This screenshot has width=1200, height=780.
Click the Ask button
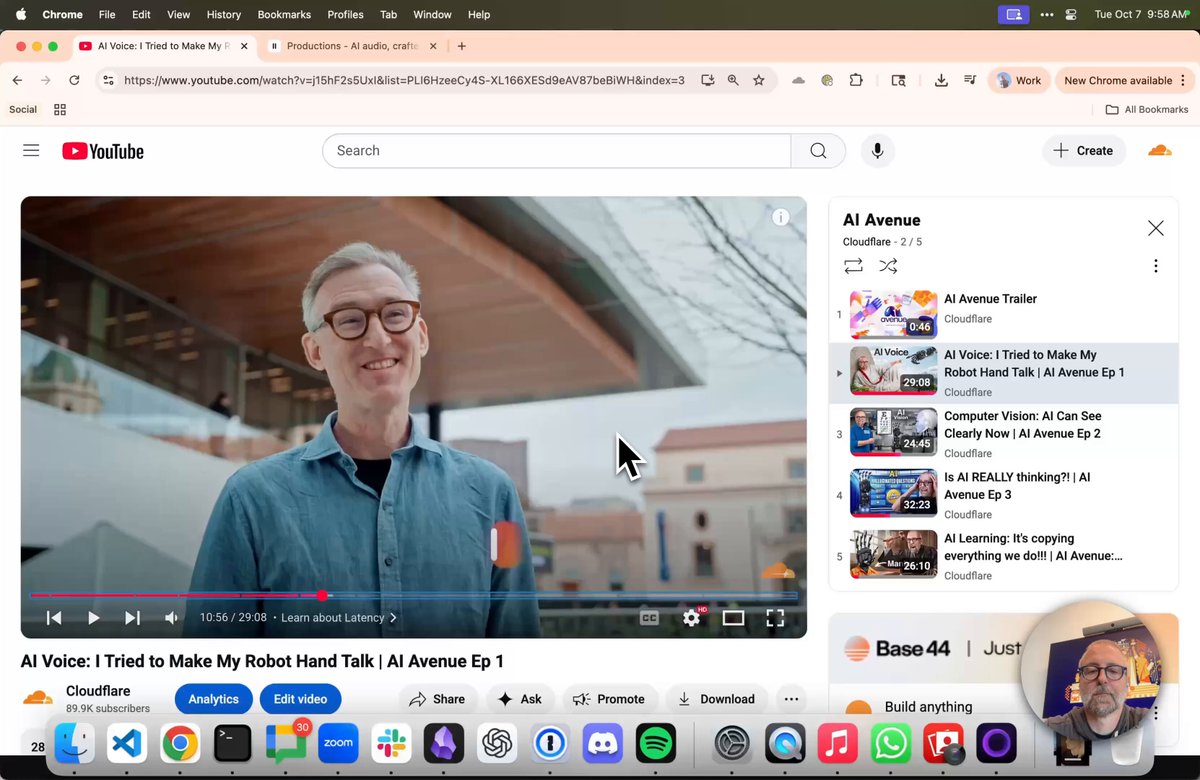[520, 699]
